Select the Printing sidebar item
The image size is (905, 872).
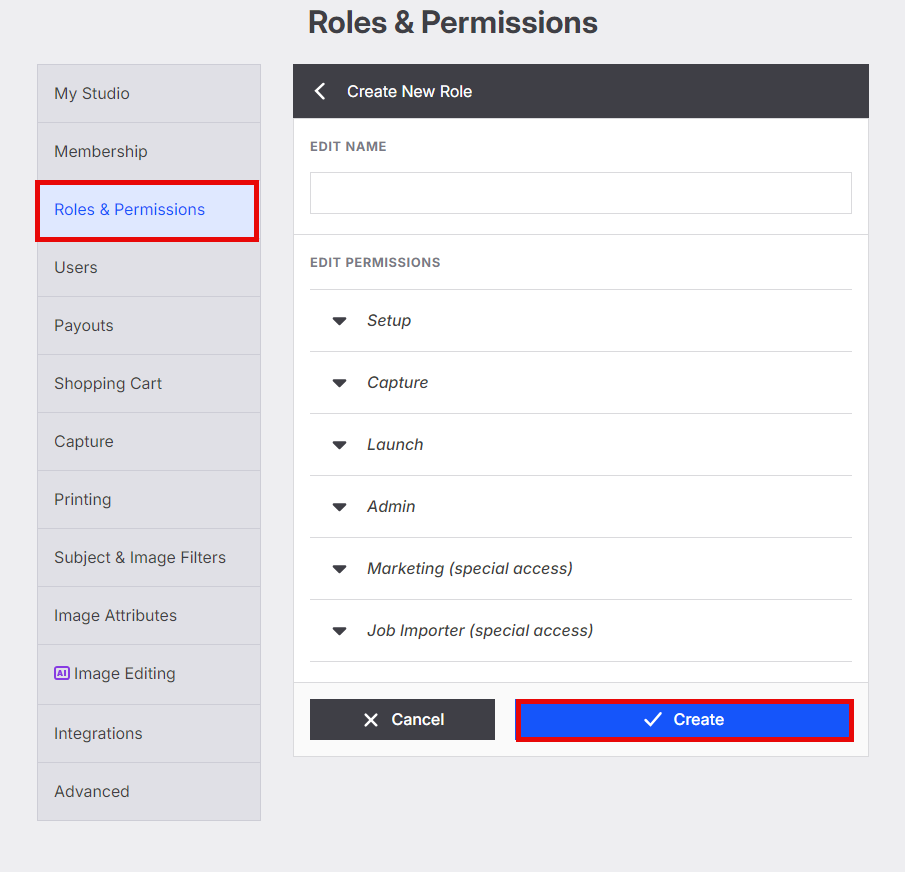[149, 500]
